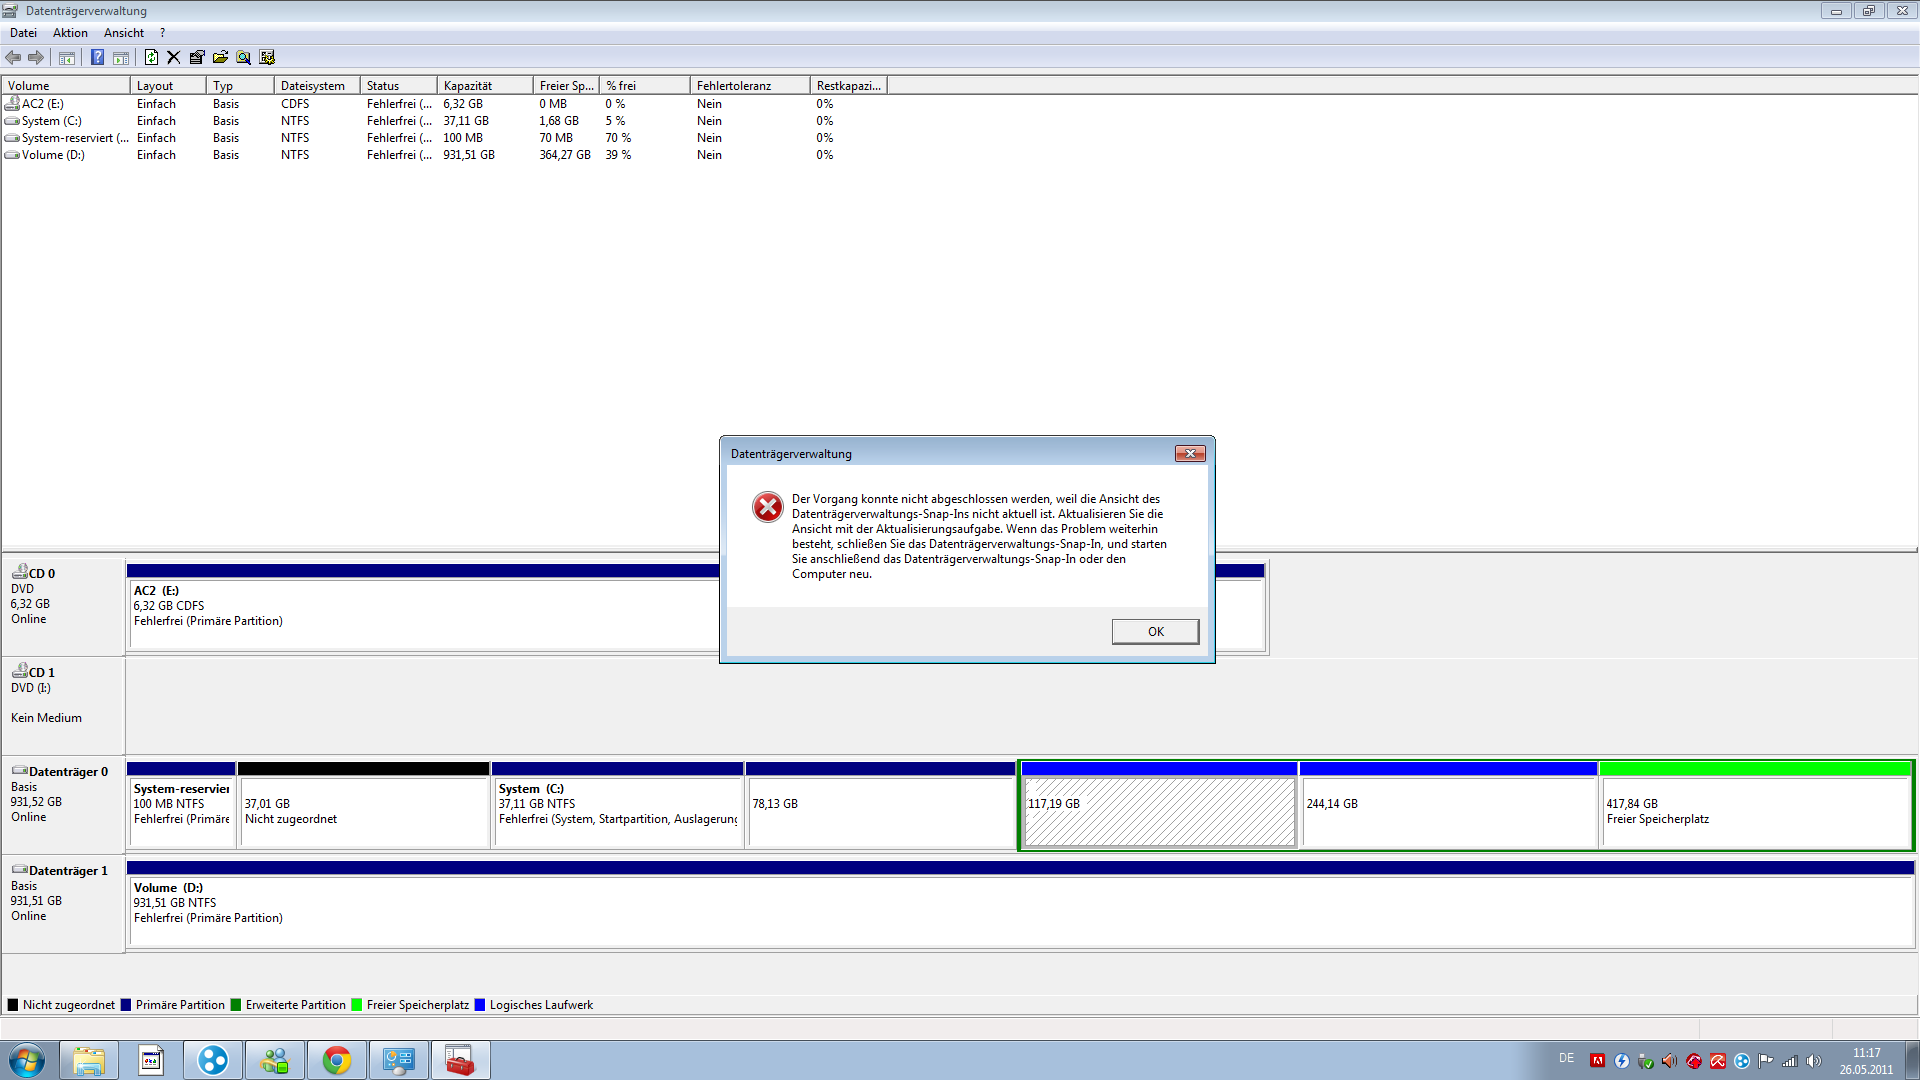
Task: Click the Settings wizard toolbar icon
Action: [267, 58]
